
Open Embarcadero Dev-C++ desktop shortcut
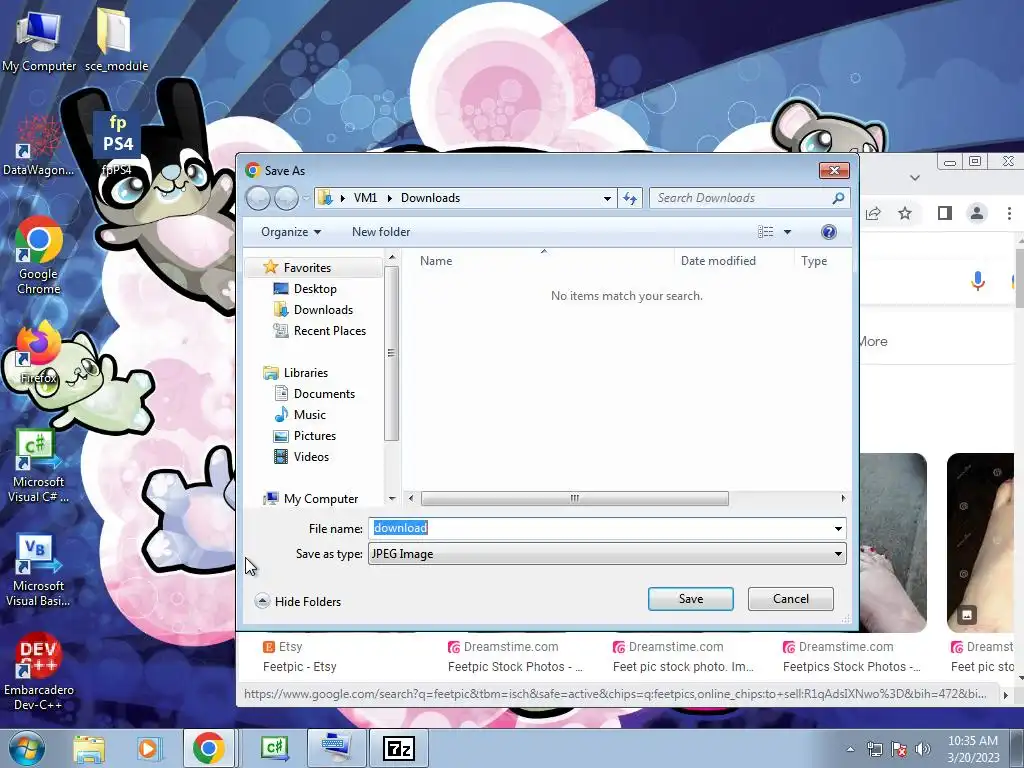click(38, 673)
